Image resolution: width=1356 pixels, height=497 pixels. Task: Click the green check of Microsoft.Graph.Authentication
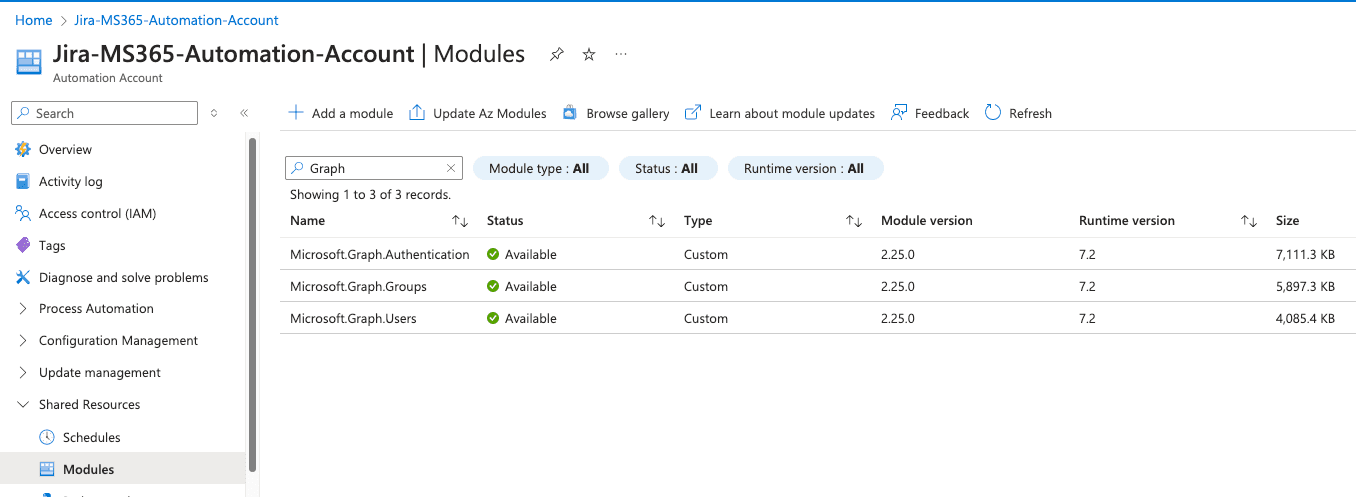pos(493,254)
